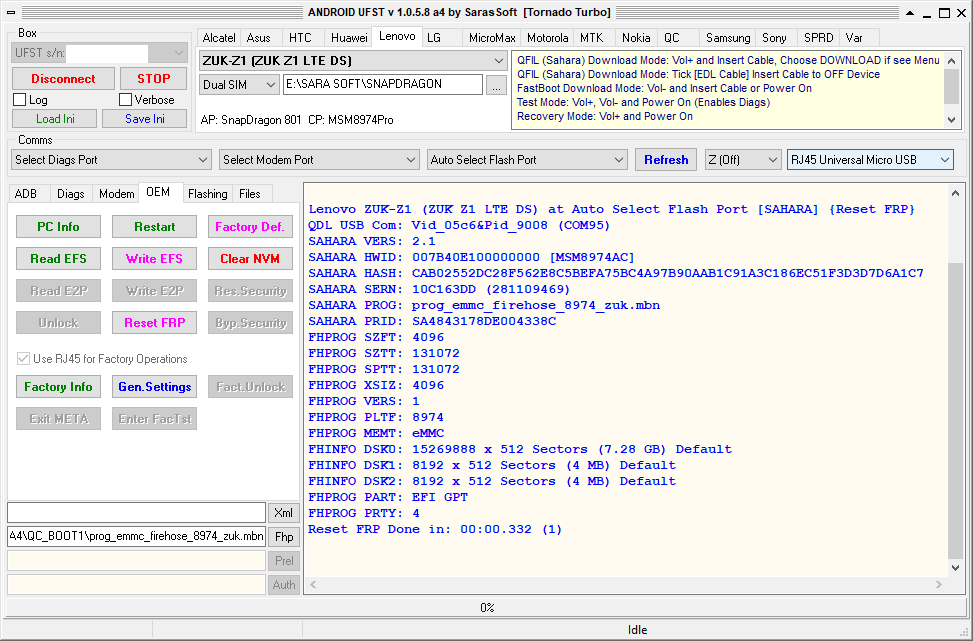This screenshot has width=973, height=641.
Task: Click the Refresh ports button
Action: pyautogui.click(x=666, y=159)
